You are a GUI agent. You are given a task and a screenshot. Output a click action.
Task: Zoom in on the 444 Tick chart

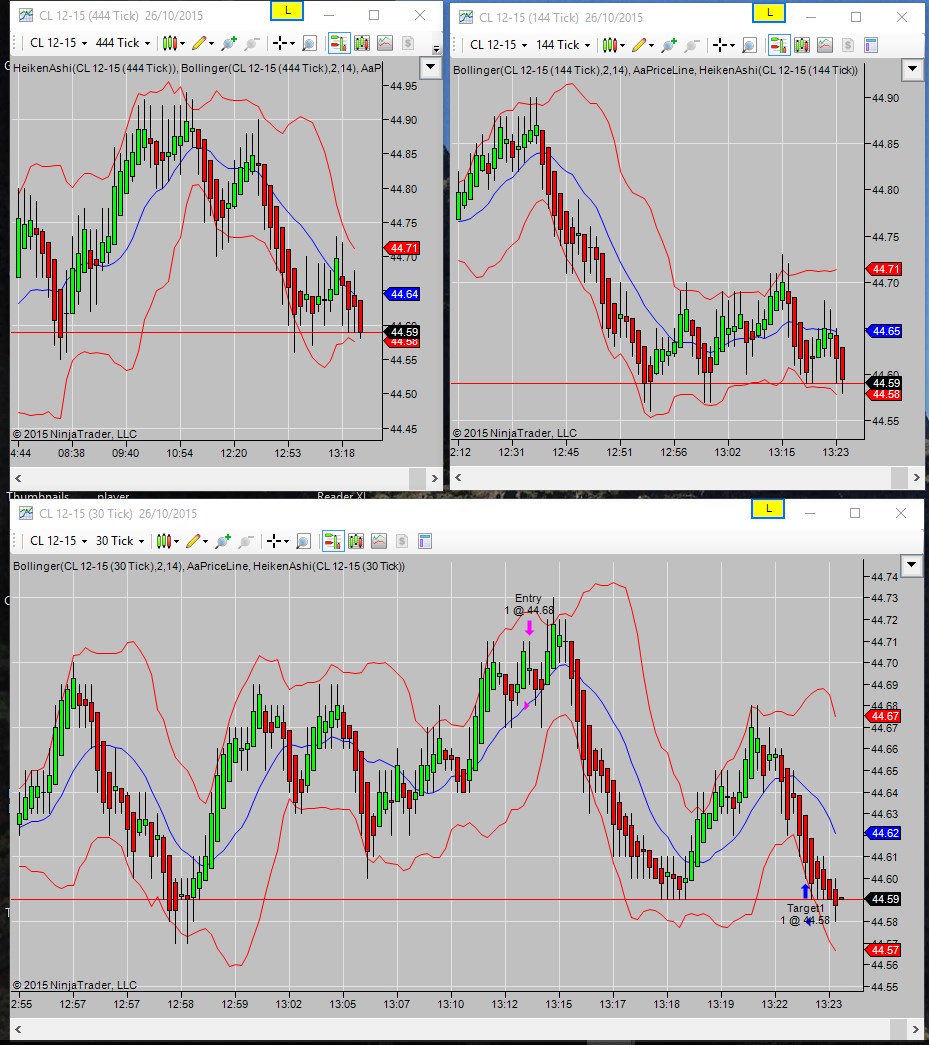229,43
